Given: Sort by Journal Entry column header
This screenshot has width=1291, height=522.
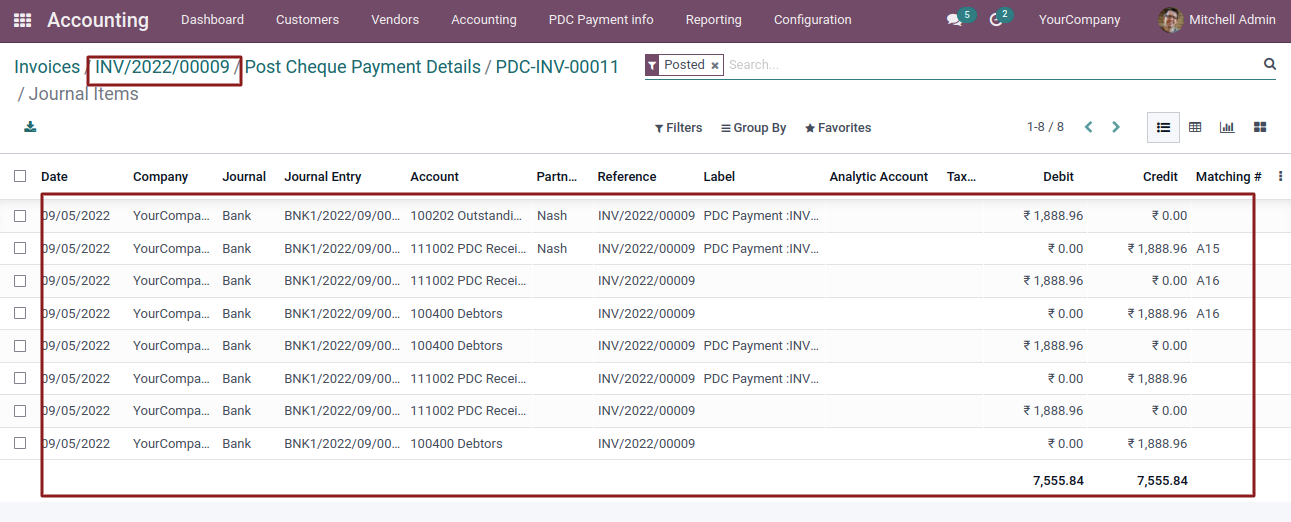Looking at the screenshot, I should 323,176.
